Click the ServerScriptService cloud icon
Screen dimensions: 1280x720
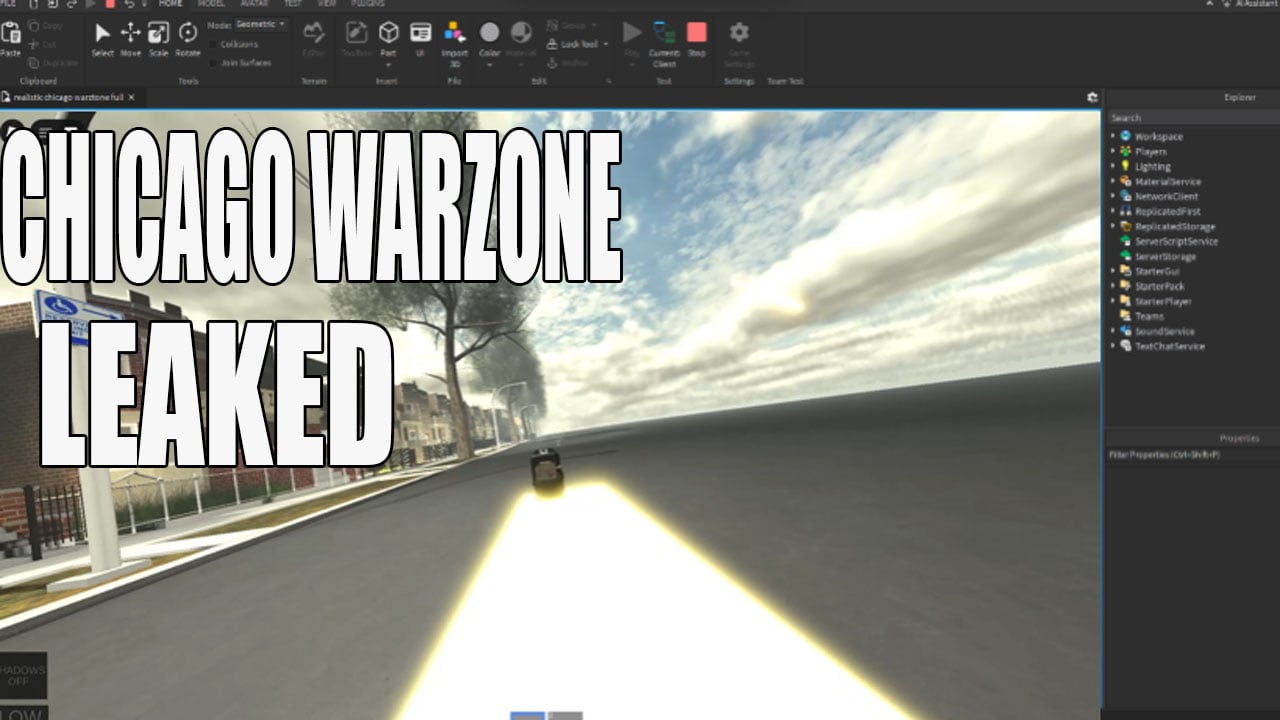tap(1126, 241)
